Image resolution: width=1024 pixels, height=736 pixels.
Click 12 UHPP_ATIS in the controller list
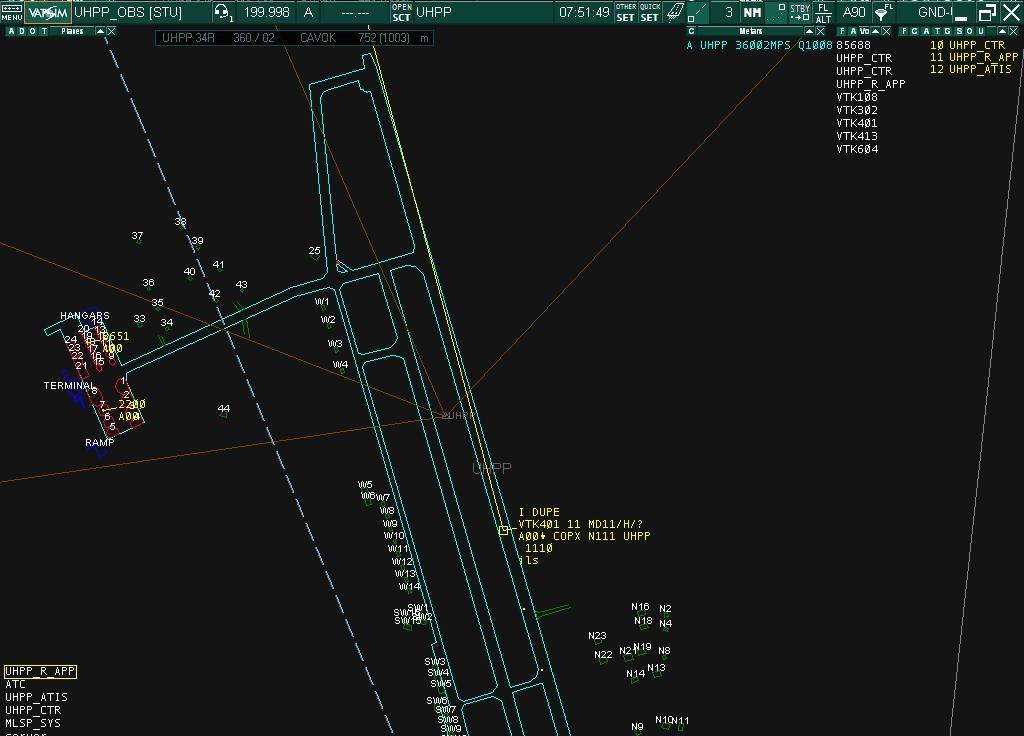[970, 69]
